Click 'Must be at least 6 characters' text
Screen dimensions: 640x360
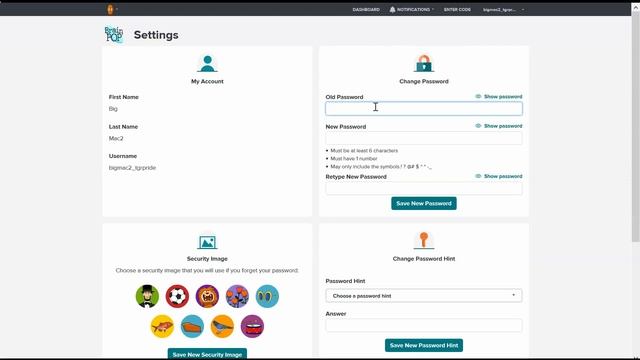coord(364,151)
